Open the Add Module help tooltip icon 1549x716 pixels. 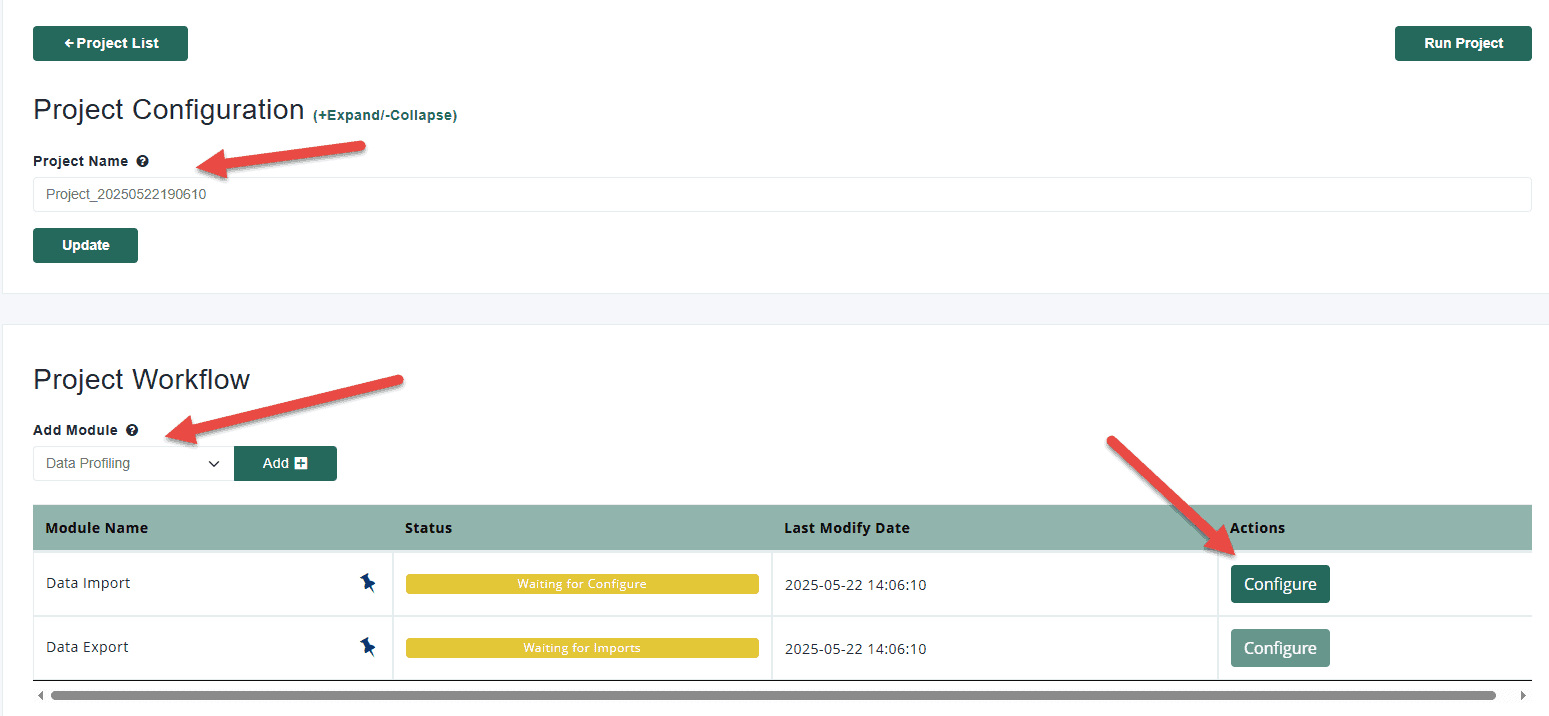click(x=132, y=430)
